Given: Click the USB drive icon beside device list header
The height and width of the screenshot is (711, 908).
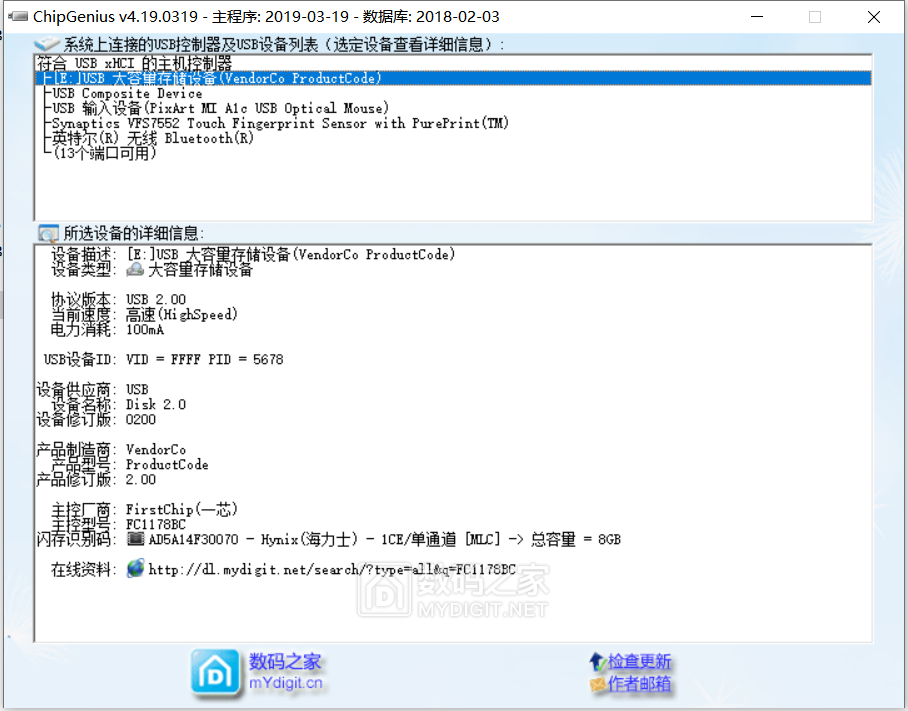Looking at the screenshot, I should click(x=47, y=44).
